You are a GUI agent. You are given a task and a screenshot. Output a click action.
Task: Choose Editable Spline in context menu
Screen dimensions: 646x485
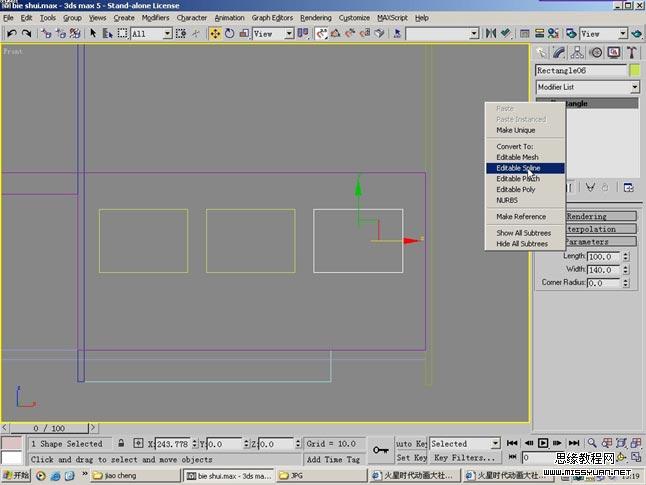[525, 168]
